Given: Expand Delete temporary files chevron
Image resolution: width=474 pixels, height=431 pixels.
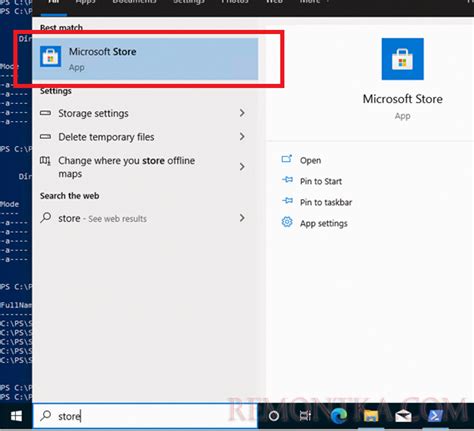Looking at the screenshot, I should point(242,137).
